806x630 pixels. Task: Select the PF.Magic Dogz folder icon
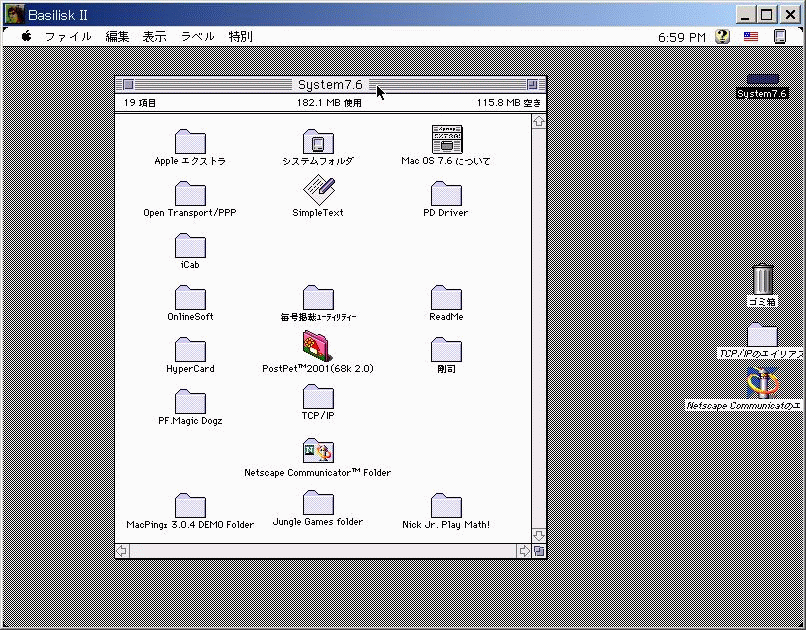click(x=190, y=401)
